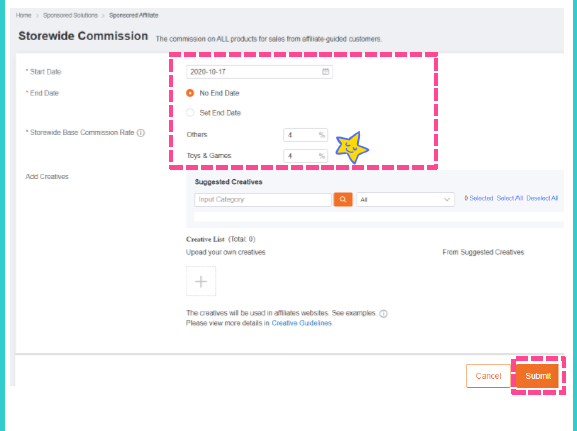
Task: Click the Select All link
Action: (510, 198)
